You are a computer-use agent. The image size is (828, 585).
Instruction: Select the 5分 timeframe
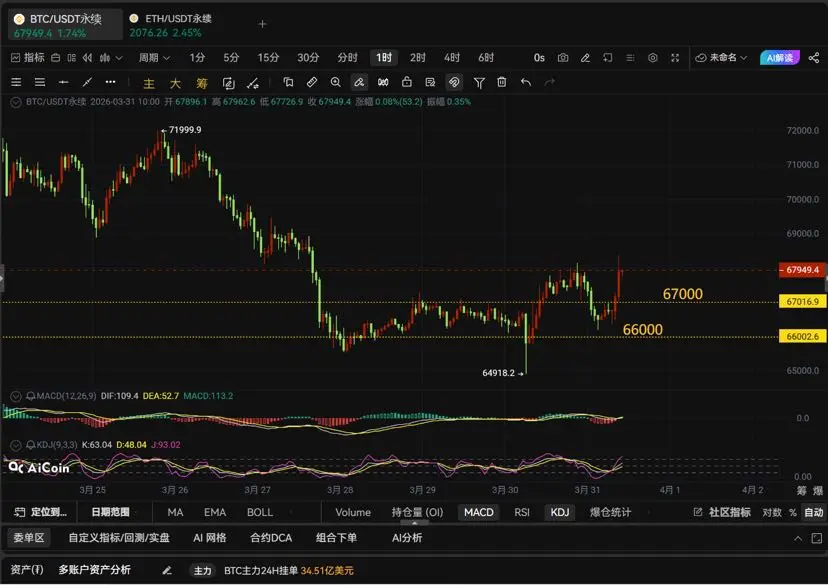tap(231, 58)
